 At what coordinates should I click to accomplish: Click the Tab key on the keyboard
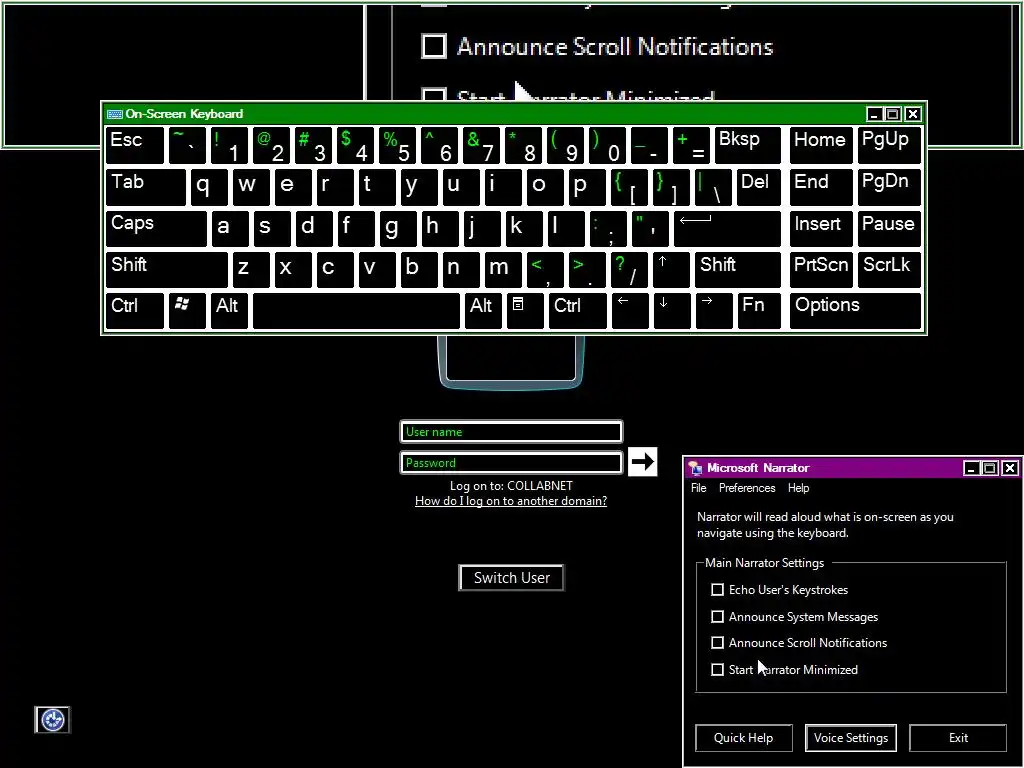tap(146, 187)
